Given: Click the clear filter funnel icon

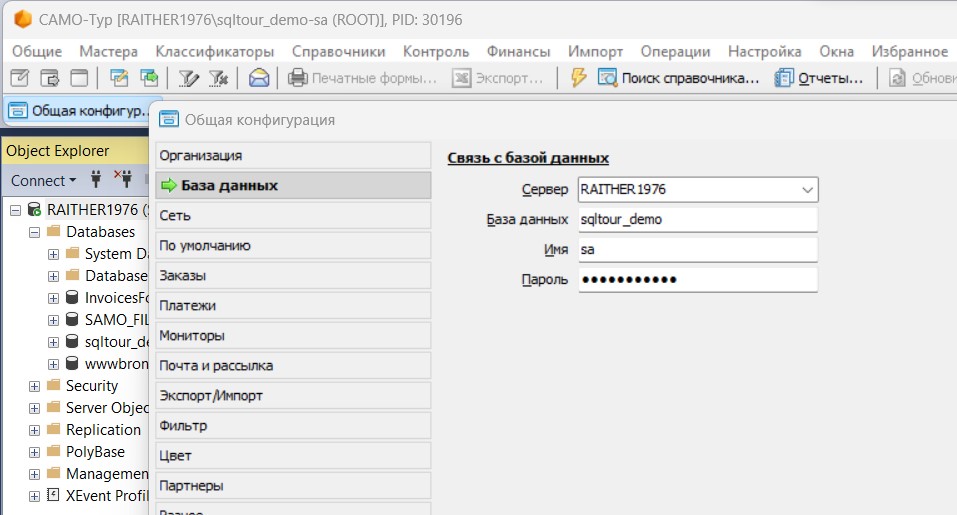Looking at the screenshot, I should click(x=219, y=78).
